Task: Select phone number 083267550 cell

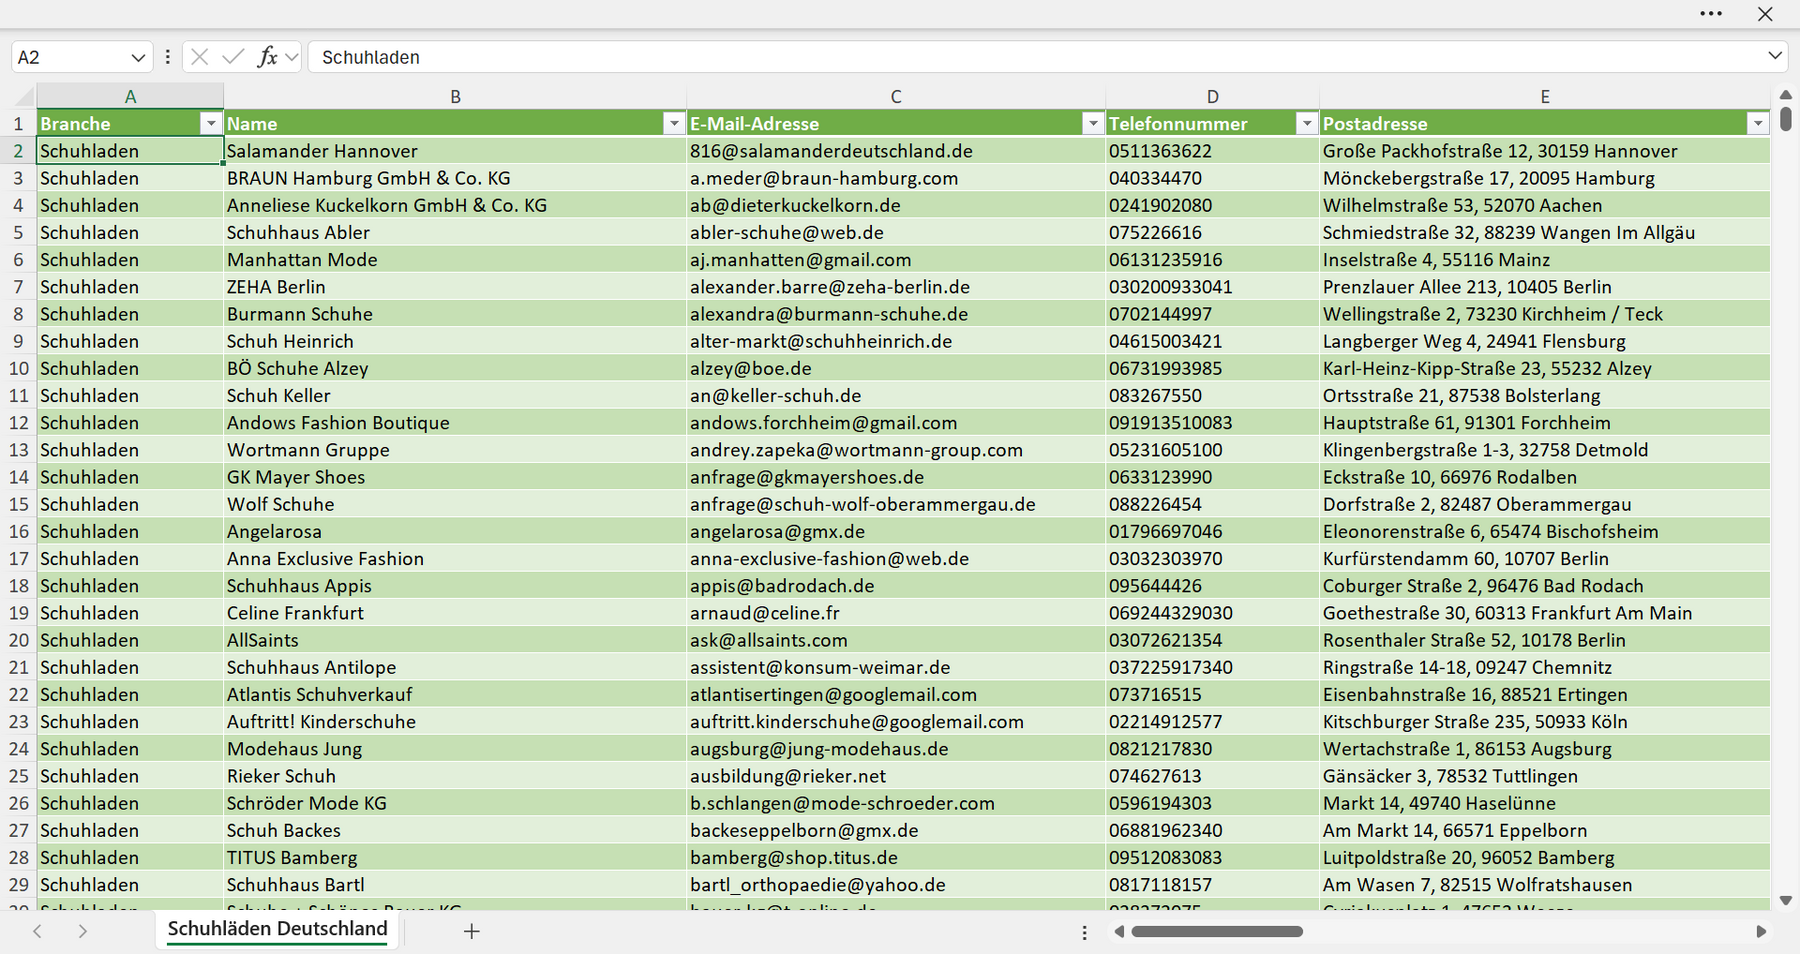Action: pos(1212,396)
